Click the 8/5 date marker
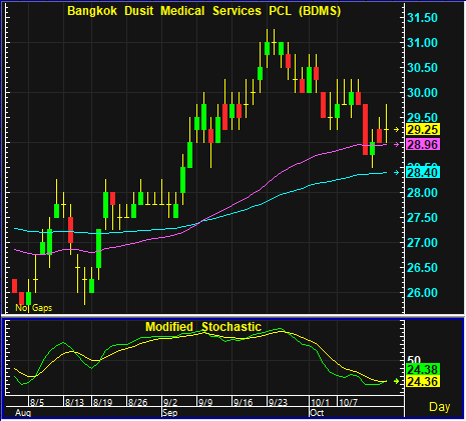This screenshot has width=466, height=421. point(37,402)
